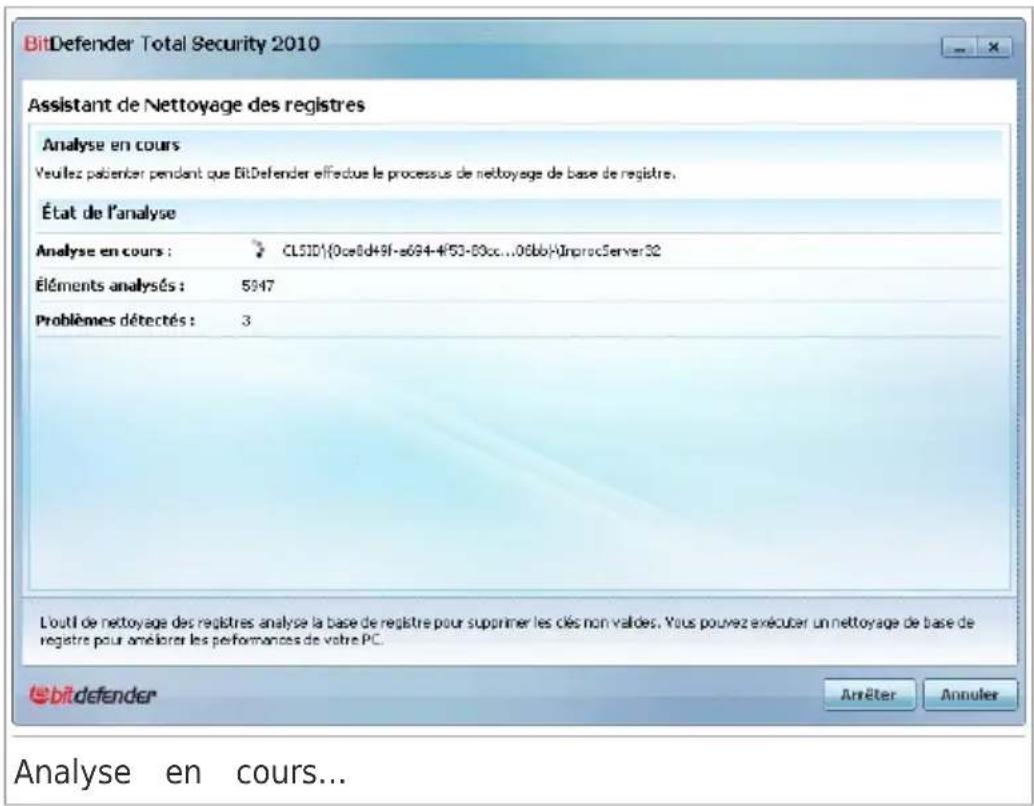Click the bitdefender logo at bottom left
The height and width of the screenshot is (806, 1034).
point(93,695)
